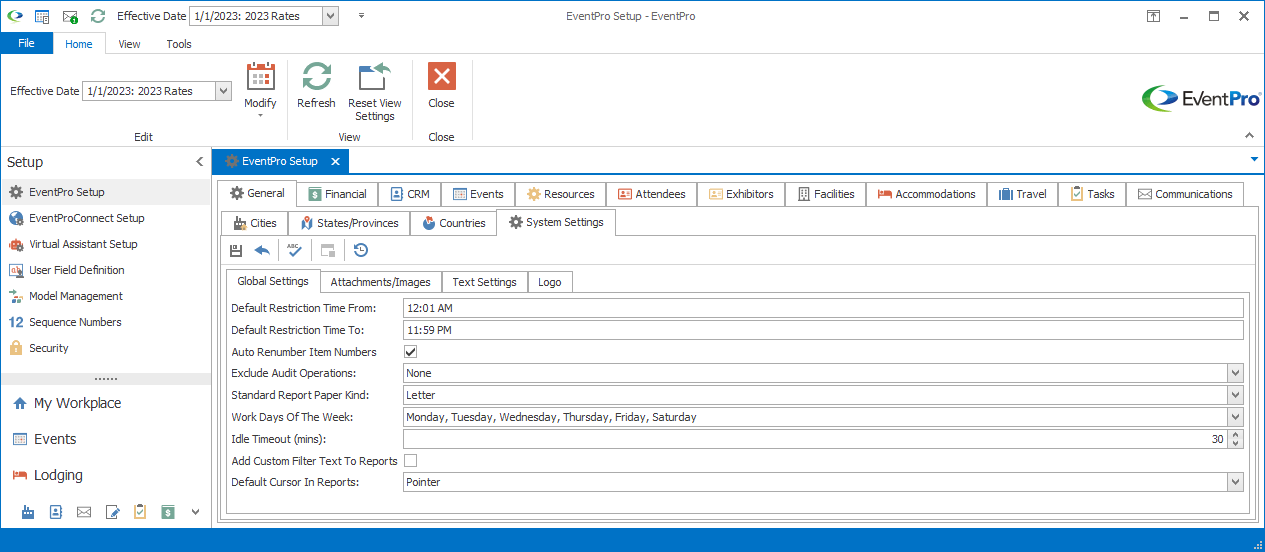1265x552 pixels.
Task: Open the quick access toolbar customize arrow
Action: coord(361,16)
